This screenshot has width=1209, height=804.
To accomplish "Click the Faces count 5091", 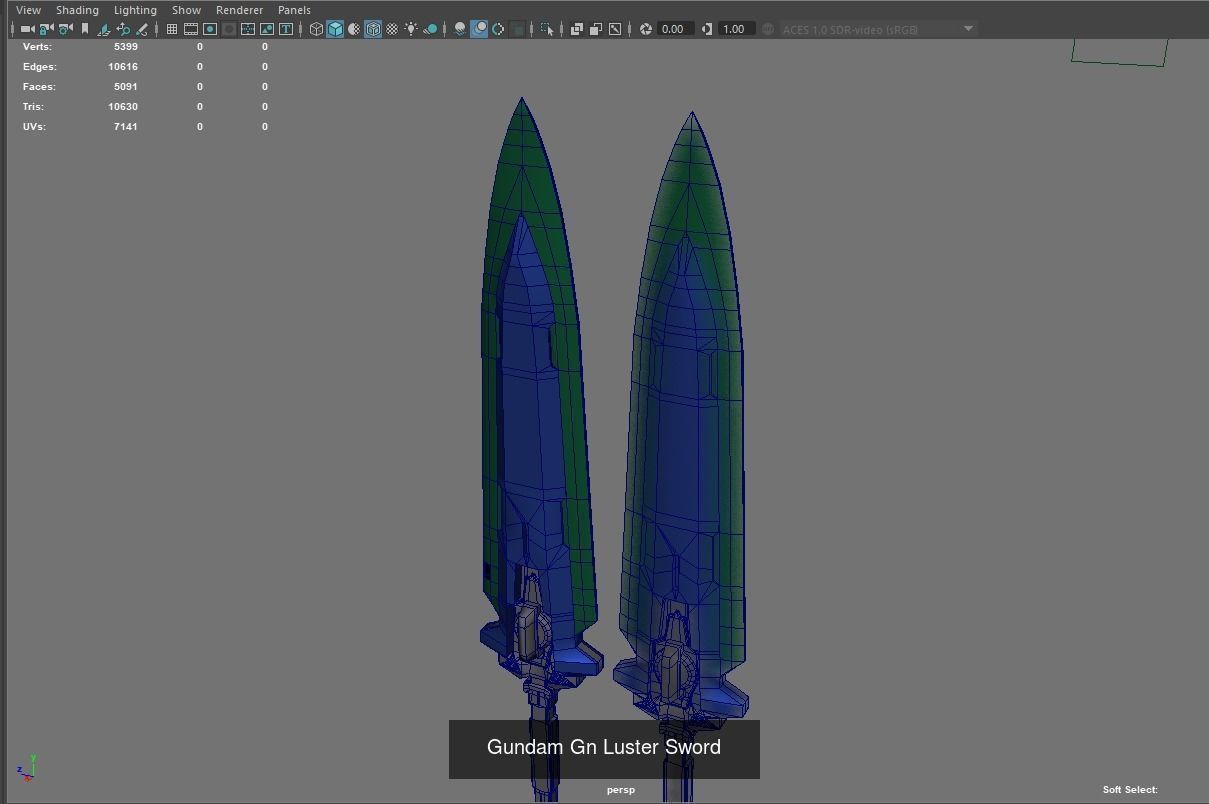I will 126,86.
